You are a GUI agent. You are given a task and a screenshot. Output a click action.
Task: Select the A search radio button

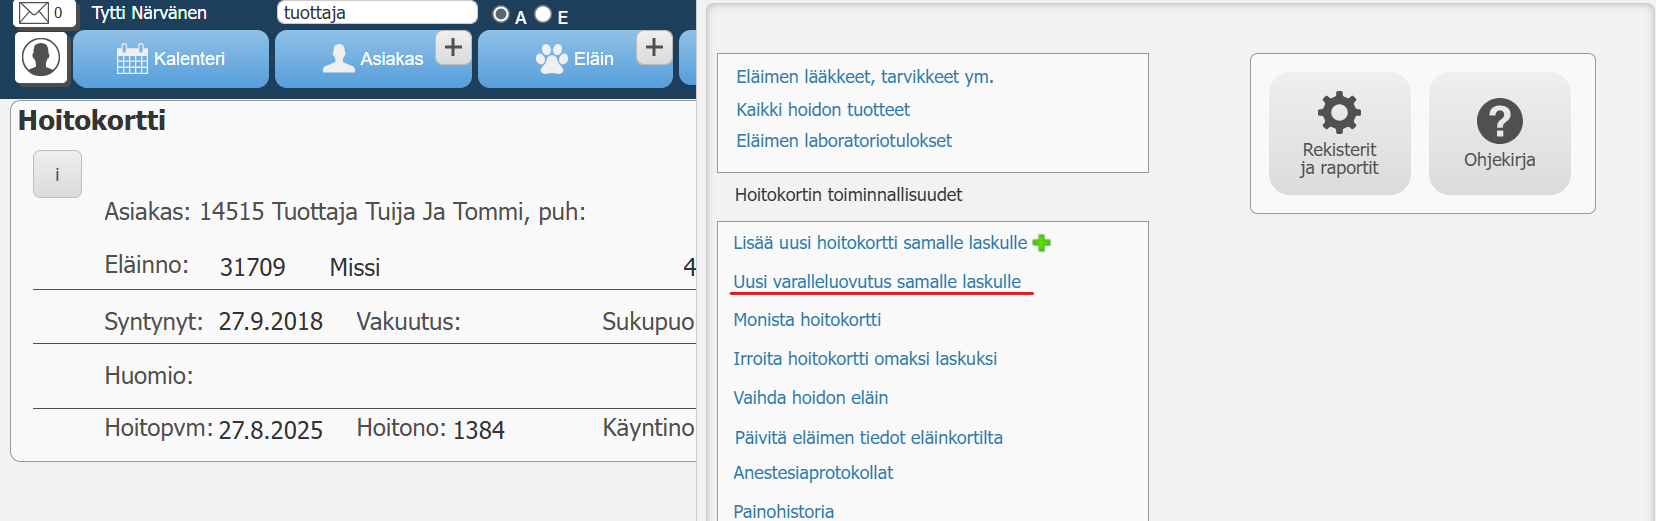501,15
